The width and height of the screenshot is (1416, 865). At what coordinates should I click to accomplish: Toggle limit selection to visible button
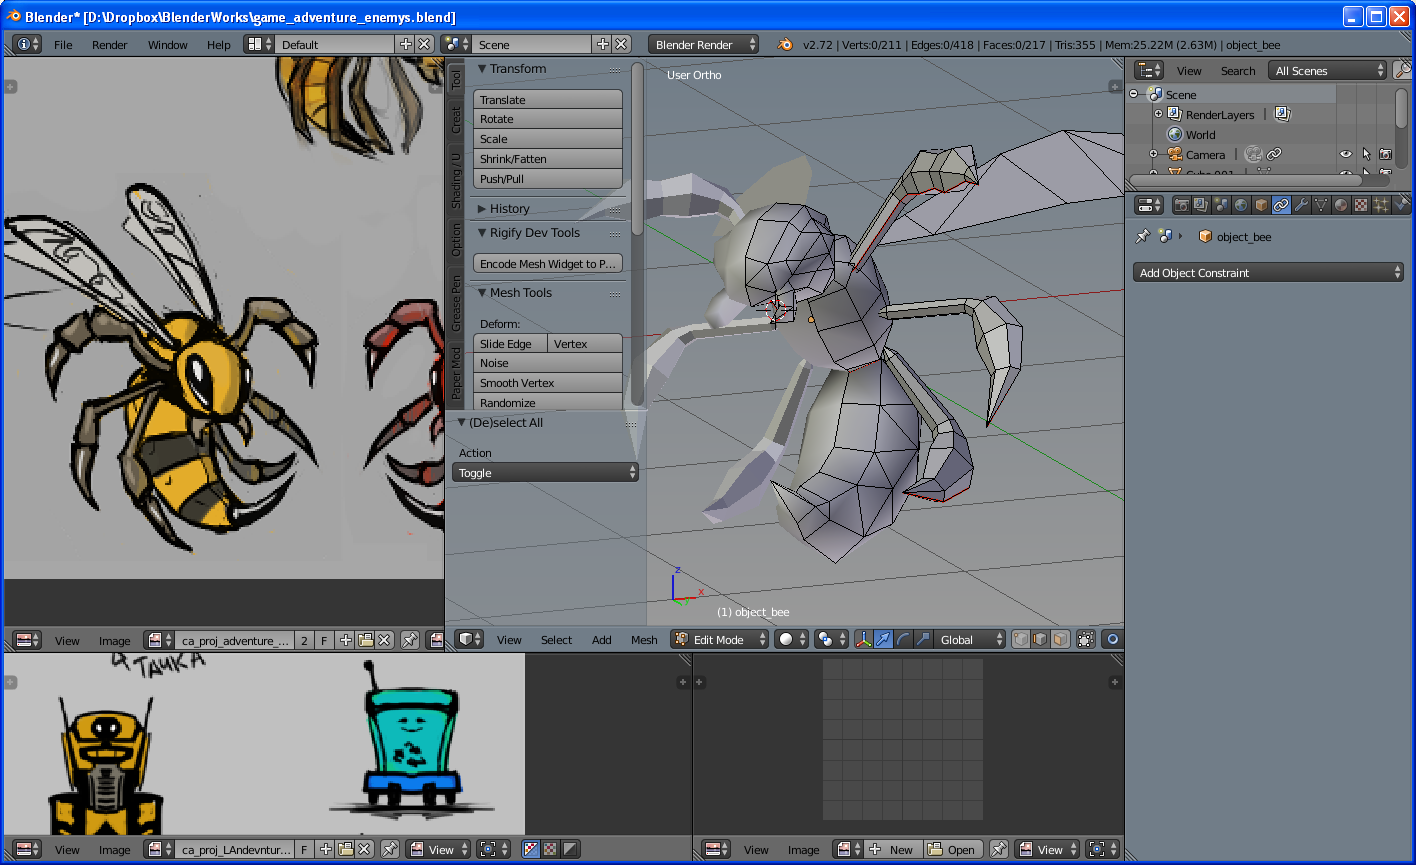click(x=1086, y=639)
